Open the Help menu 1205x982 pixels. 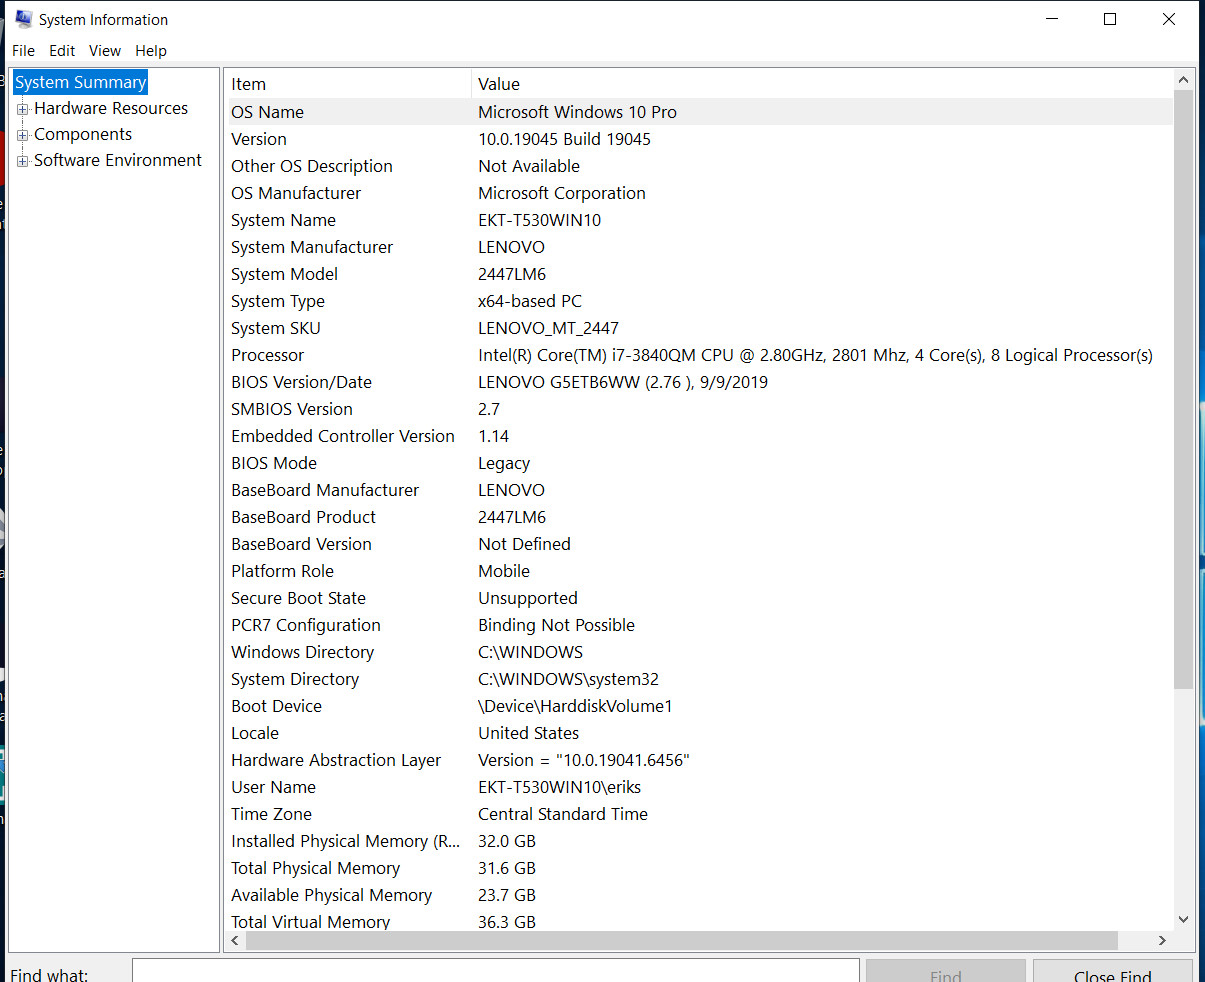(x=151, y=51)
